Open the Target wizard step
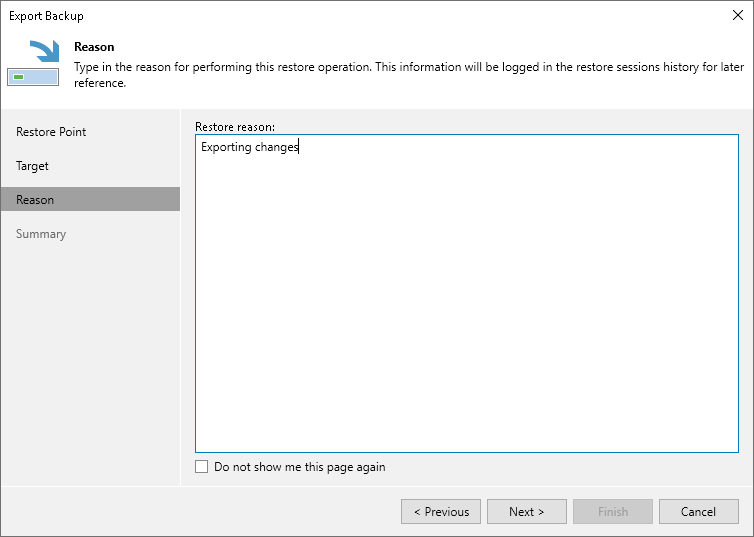754x537 pixels. click(32, 166)
